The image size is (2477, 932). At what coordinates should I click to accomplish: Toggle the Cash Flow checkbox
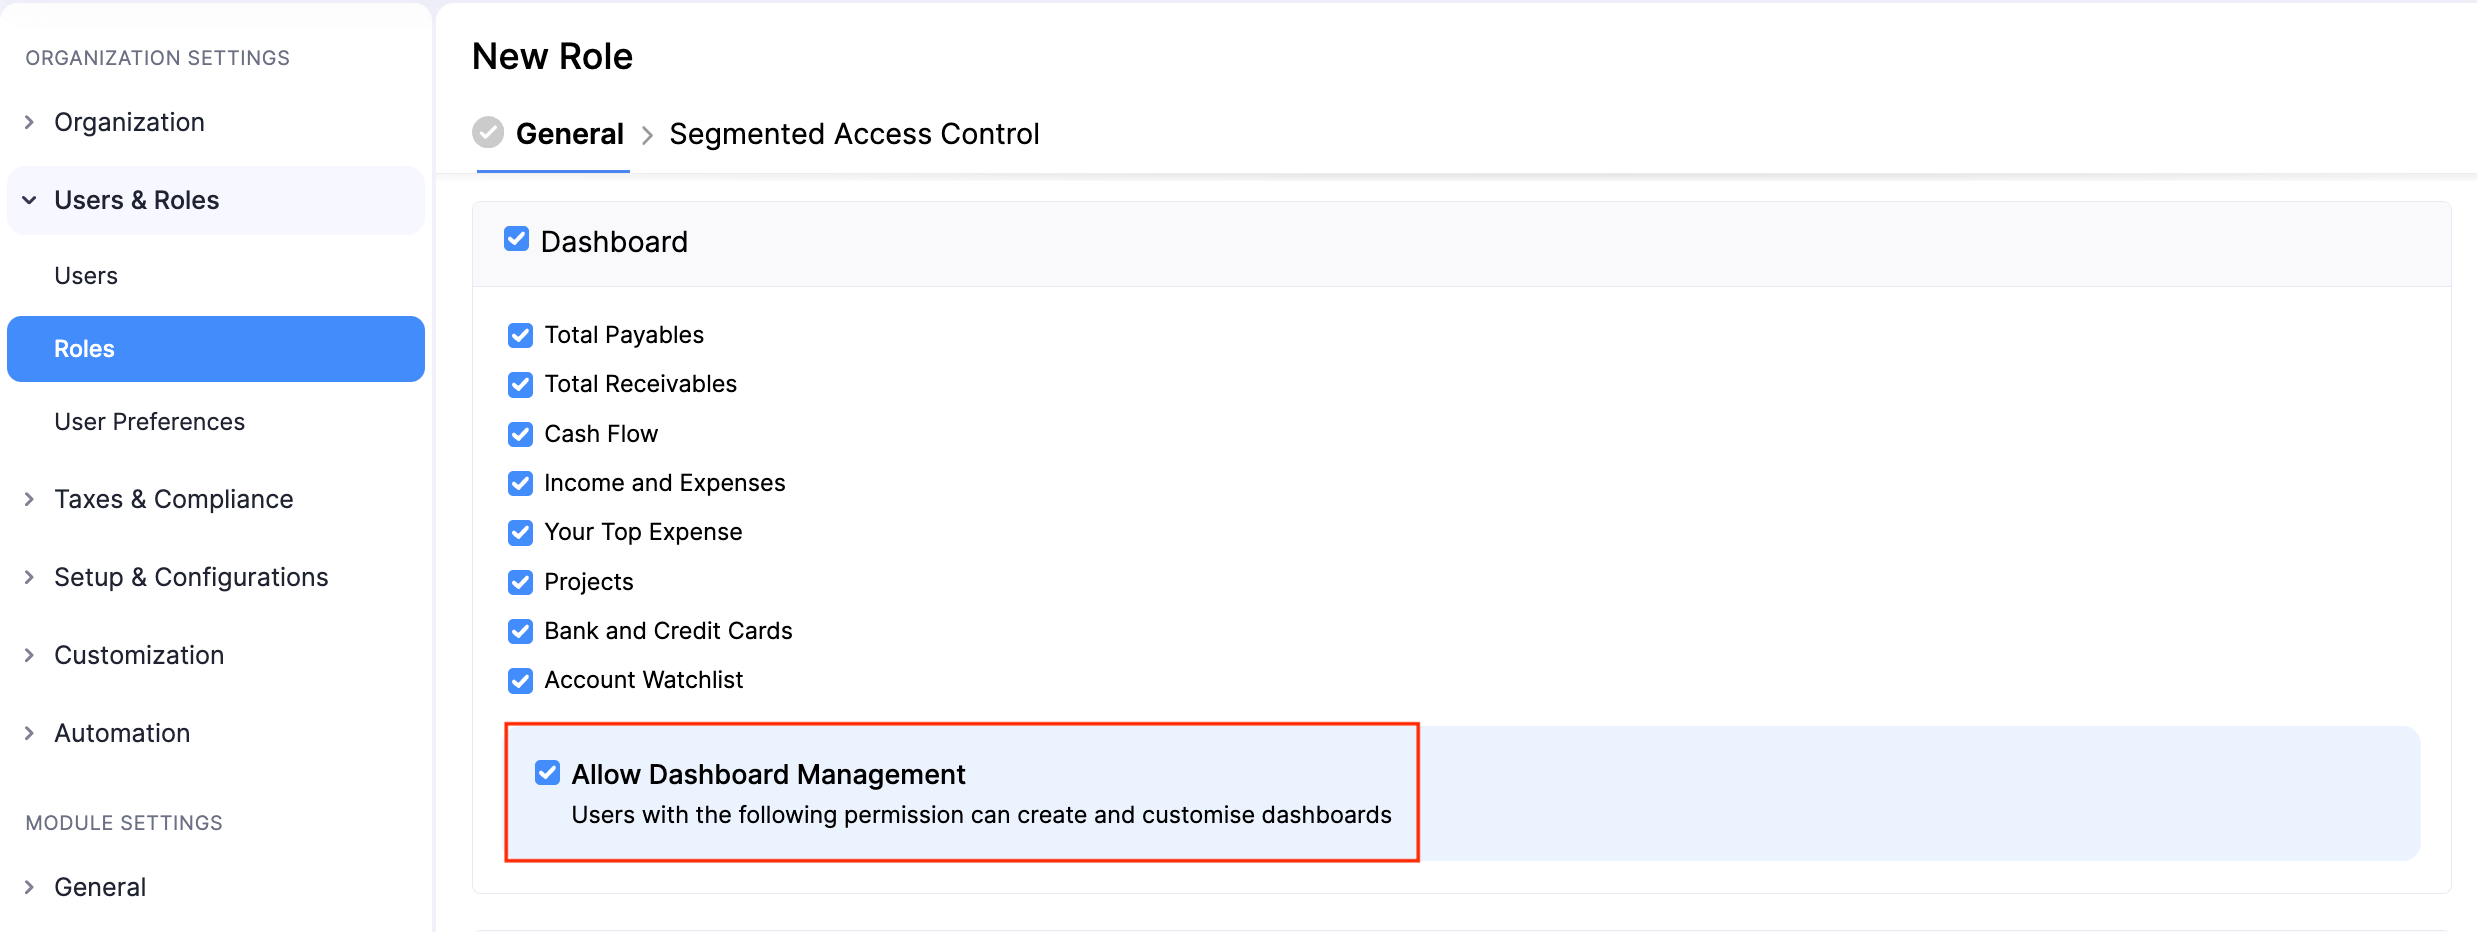point(520,434)
